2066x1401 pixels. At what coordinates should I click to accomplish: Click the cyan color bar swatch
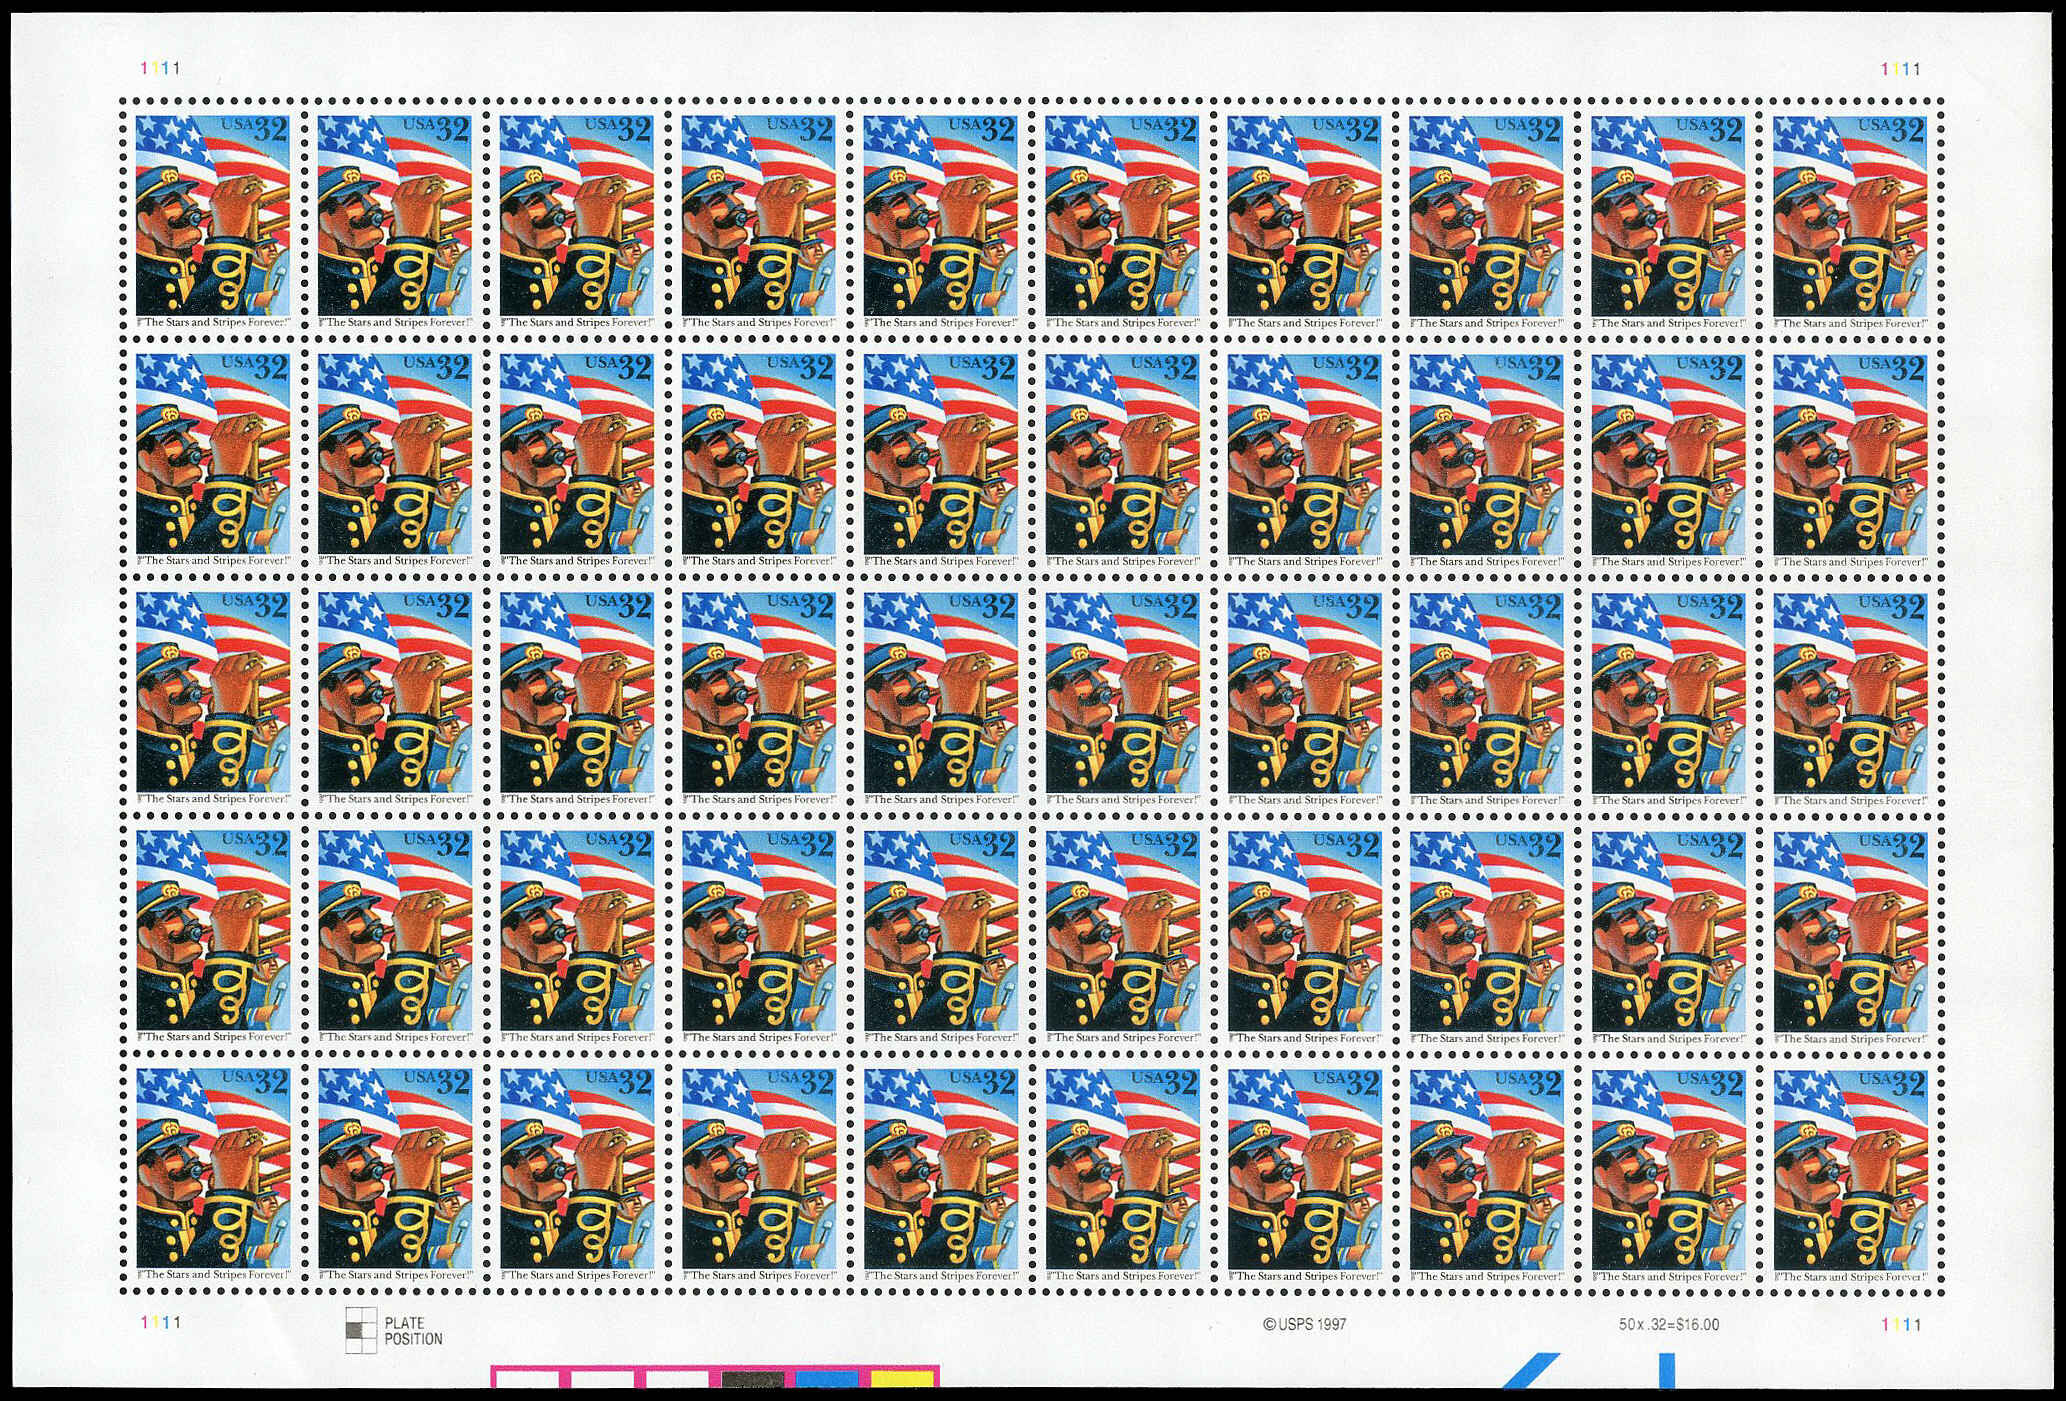click(x=829, y=1380)
